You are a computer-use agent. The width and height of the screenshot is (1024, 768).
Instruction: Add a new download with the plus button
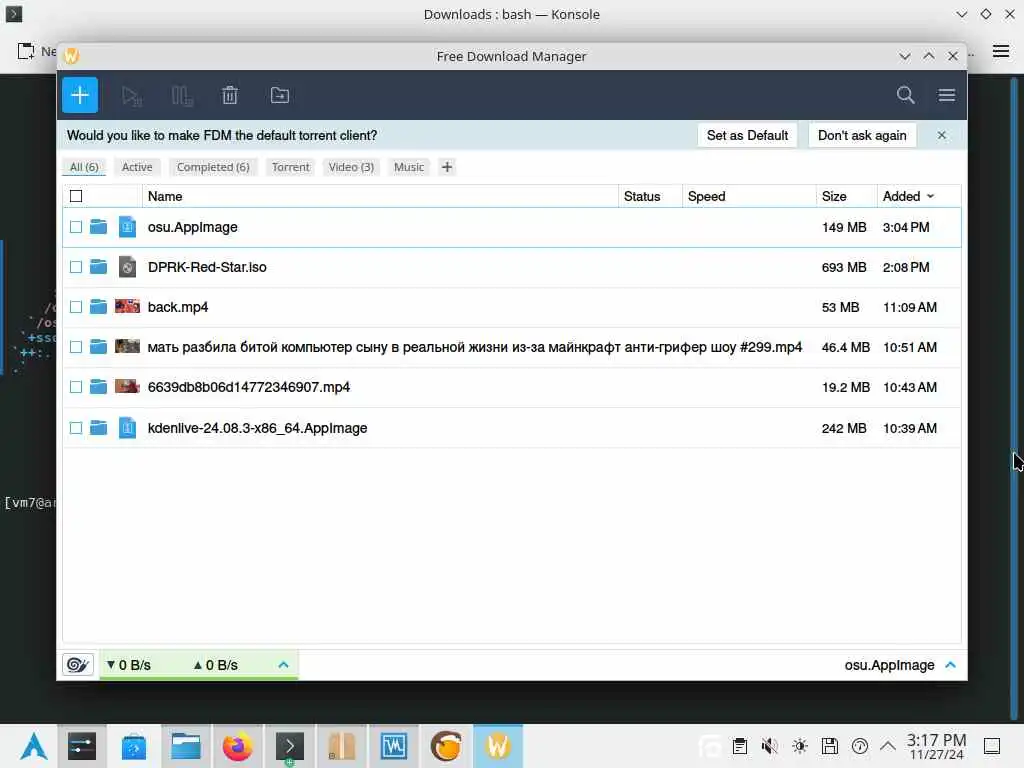(x=80, y=95)
